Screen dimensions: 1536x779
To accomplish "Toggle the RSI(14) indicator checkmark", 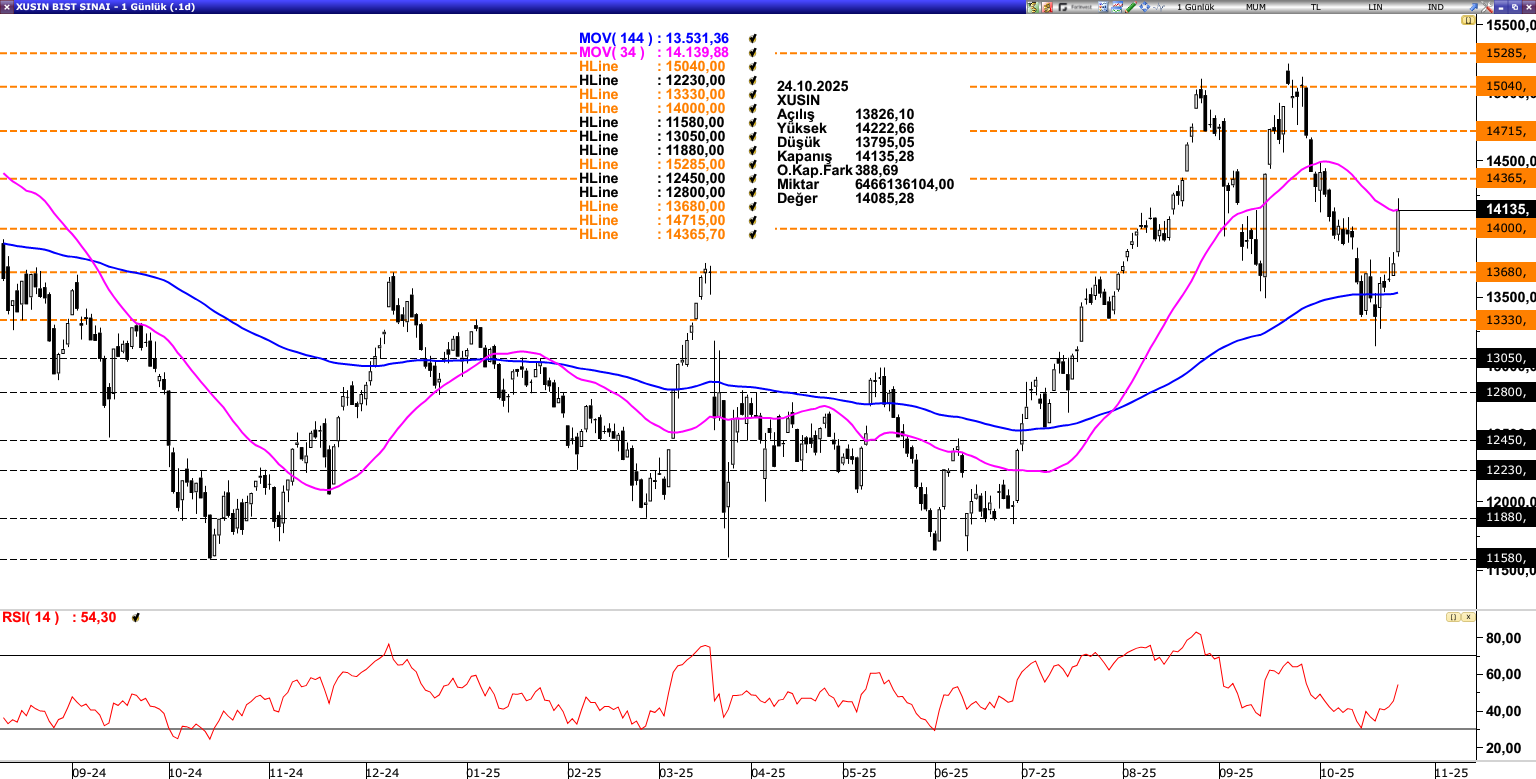I will pyautogui.click(x=136, y=618).
